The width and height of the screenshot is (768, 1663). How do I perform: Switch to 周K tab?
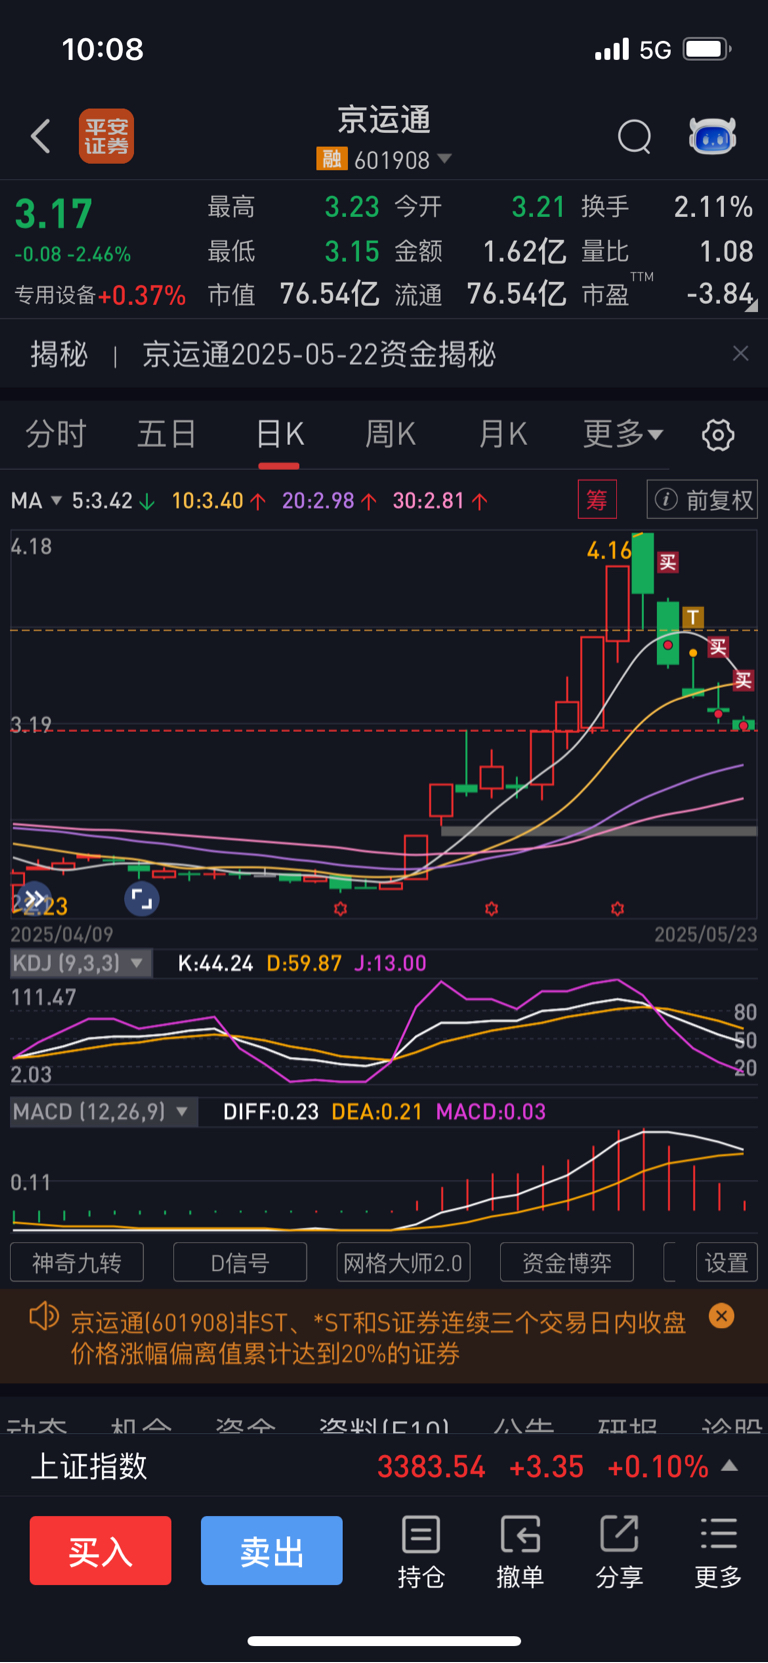click(390, 434)
